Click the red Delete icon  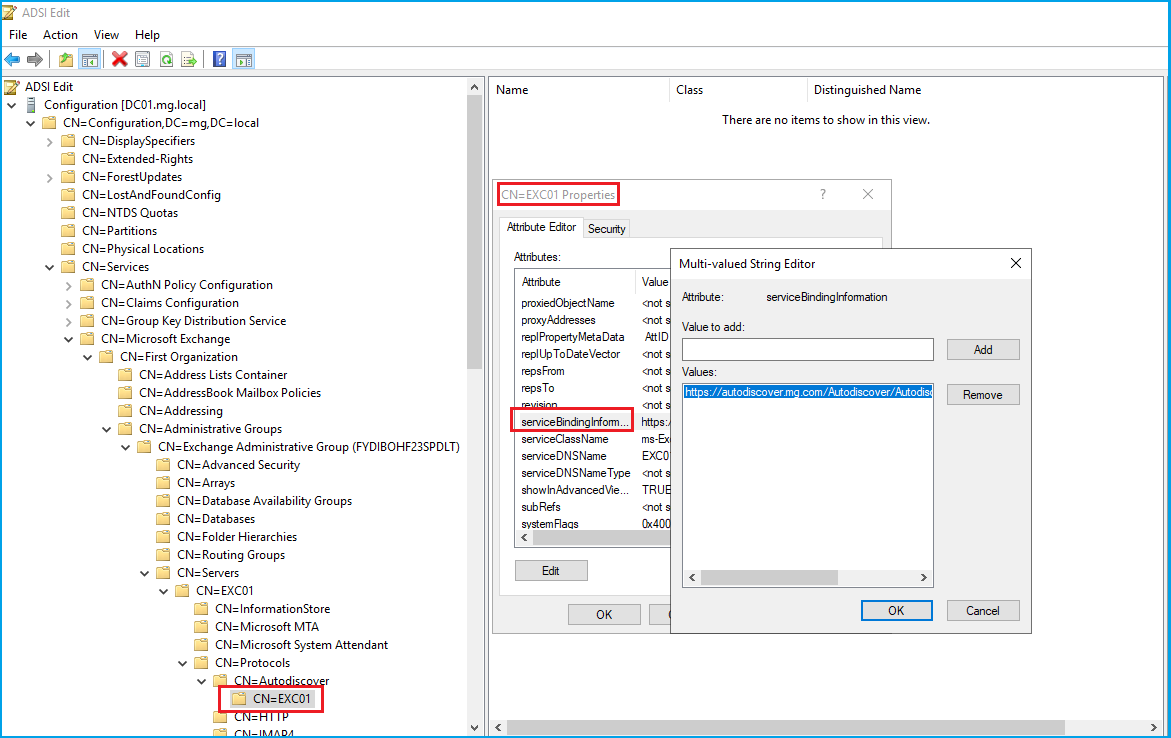[x=120, y=60]
